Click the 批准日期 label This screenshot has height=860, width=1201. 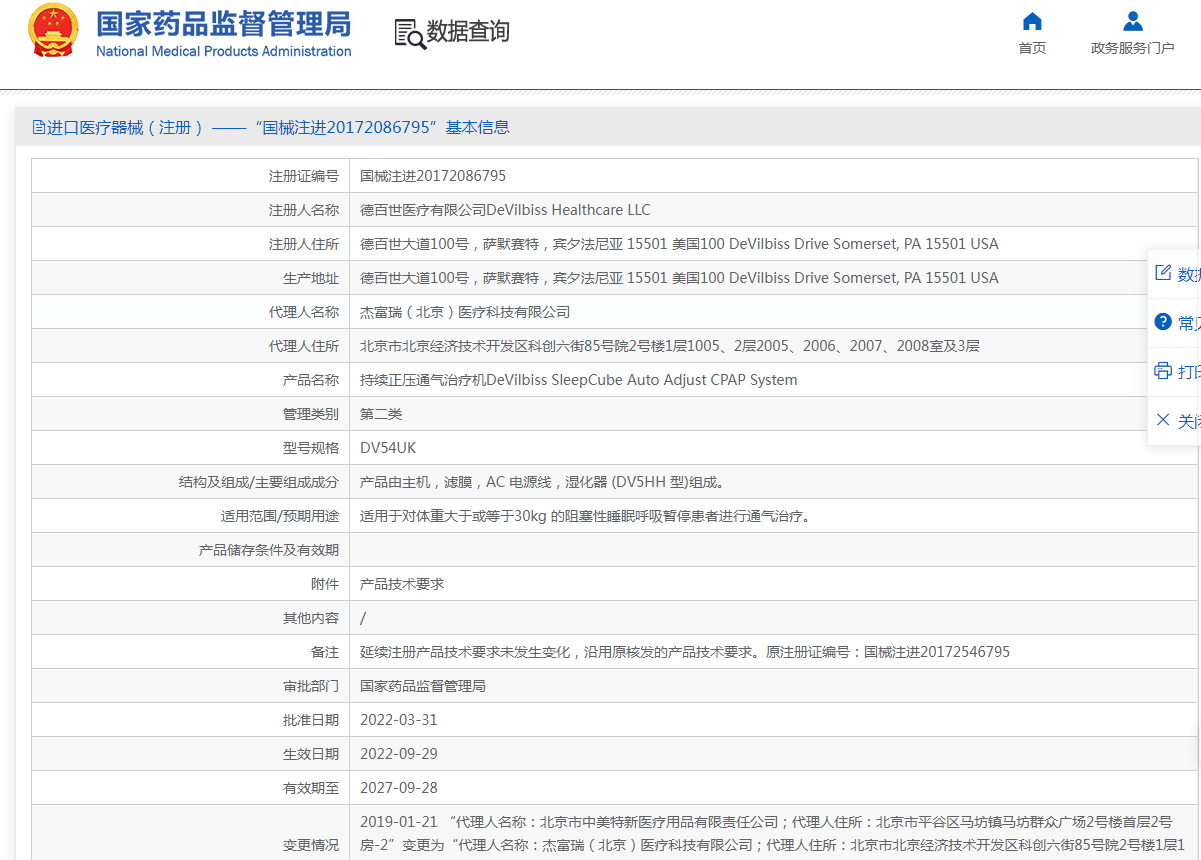(311, 720)
